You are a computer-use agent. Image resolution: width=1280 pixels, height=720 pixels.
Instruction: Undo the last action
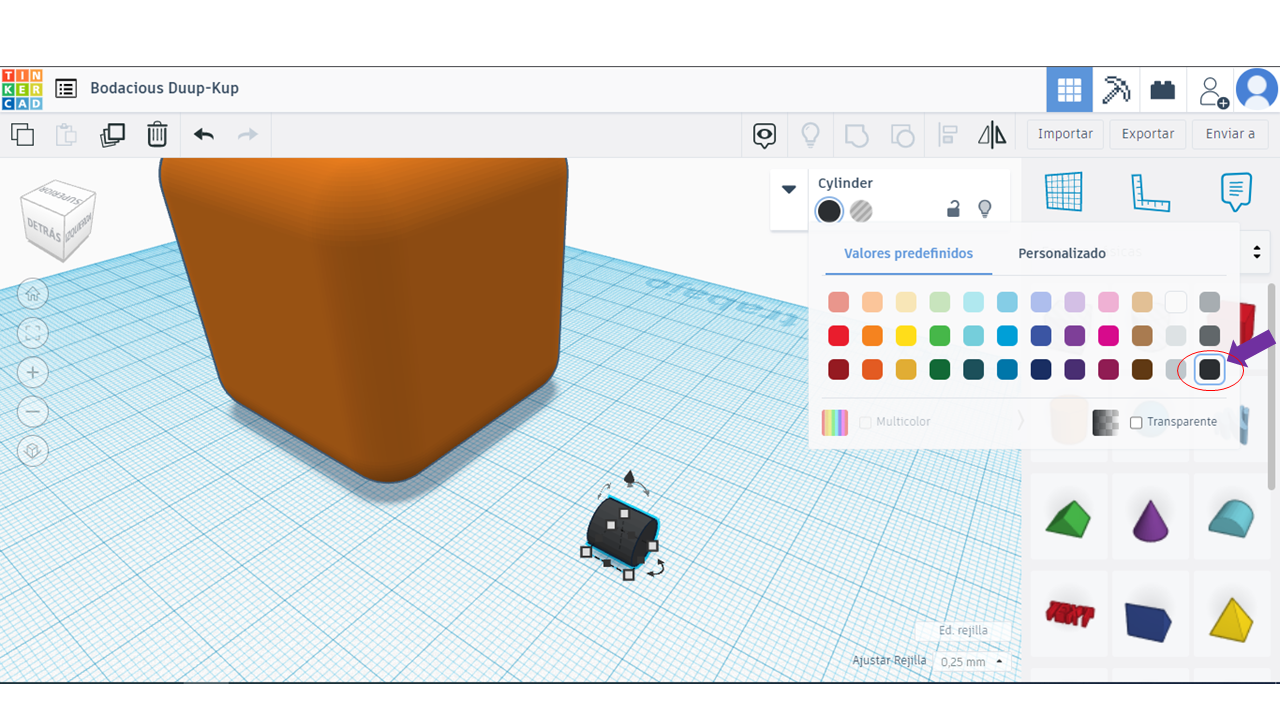pos(204,134)
